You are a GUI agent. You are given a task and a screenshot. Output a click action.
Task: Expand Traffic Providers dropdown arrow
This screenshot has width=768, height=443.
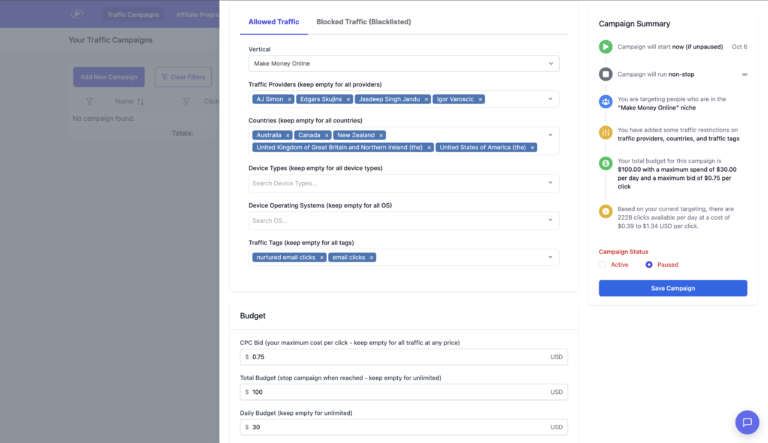(551, 99)
